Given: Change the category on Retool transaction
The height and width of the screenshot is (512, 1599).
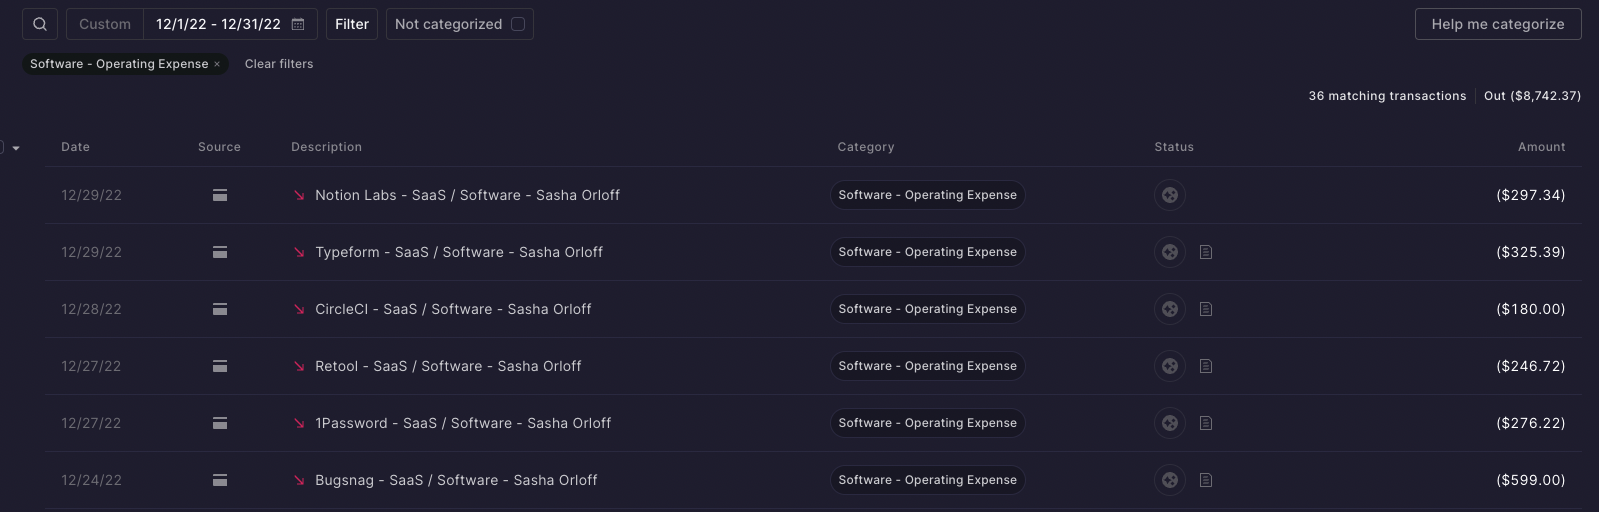Looking at the screenshot, I should pyautogui.click(x=927, y=366).
